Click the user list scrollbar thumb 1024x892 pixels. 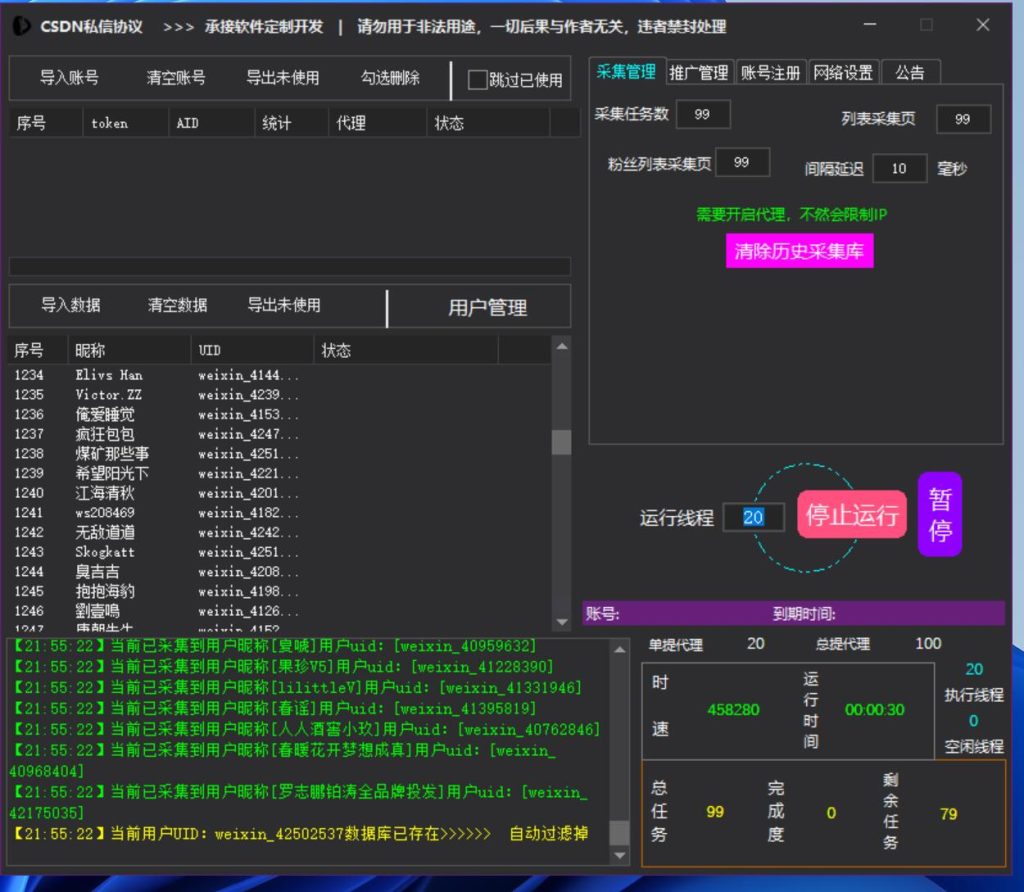coord(562,442)
